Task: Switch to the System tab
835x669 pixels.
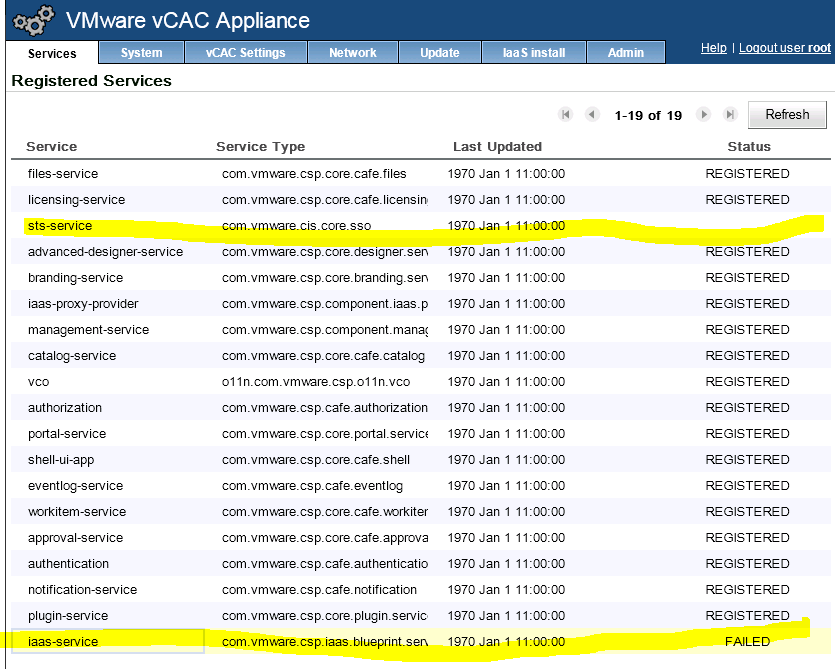Action: (x=141, y=53)
